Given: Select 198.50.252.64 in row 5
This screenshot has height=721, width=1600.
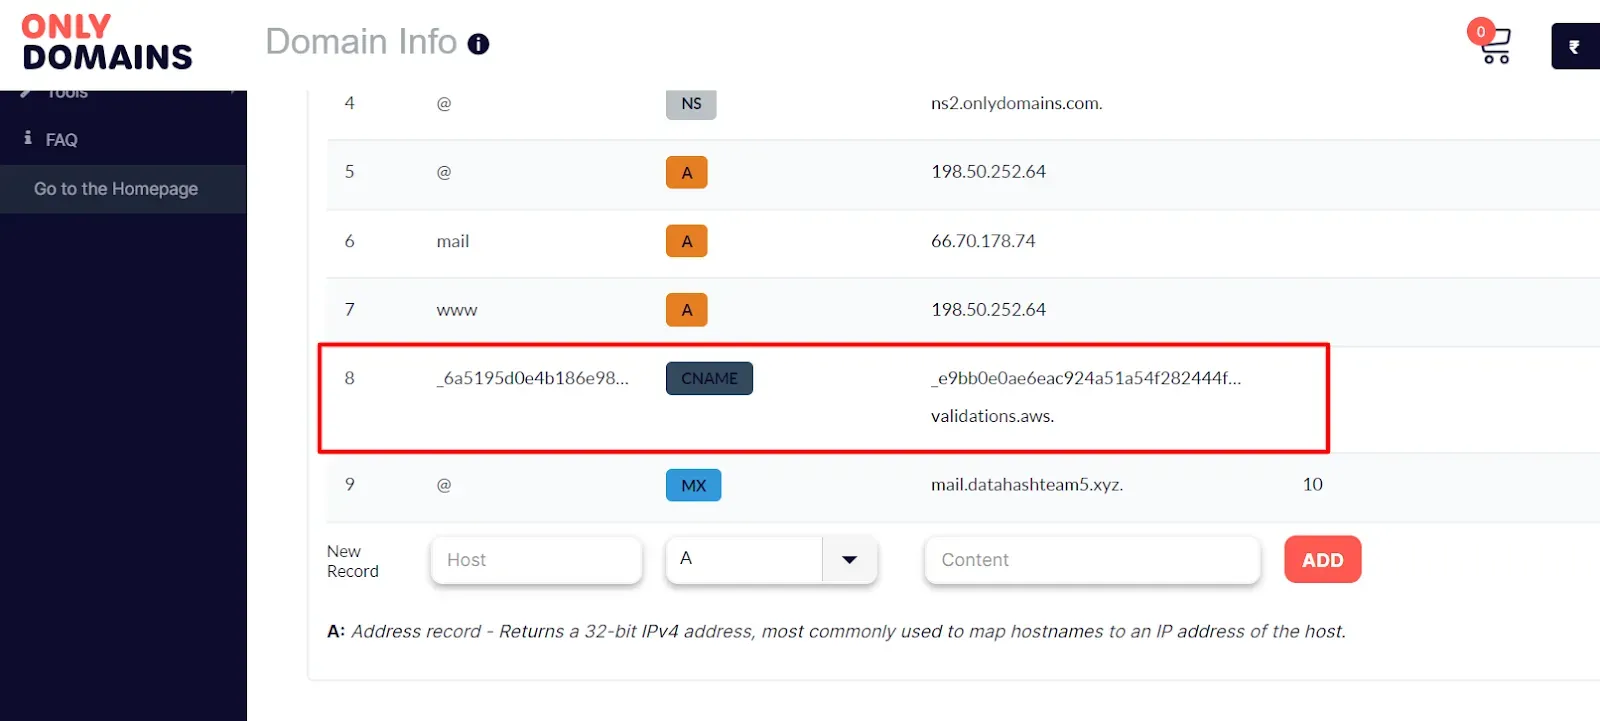Looking at the screenshot, I should (988, 171).
